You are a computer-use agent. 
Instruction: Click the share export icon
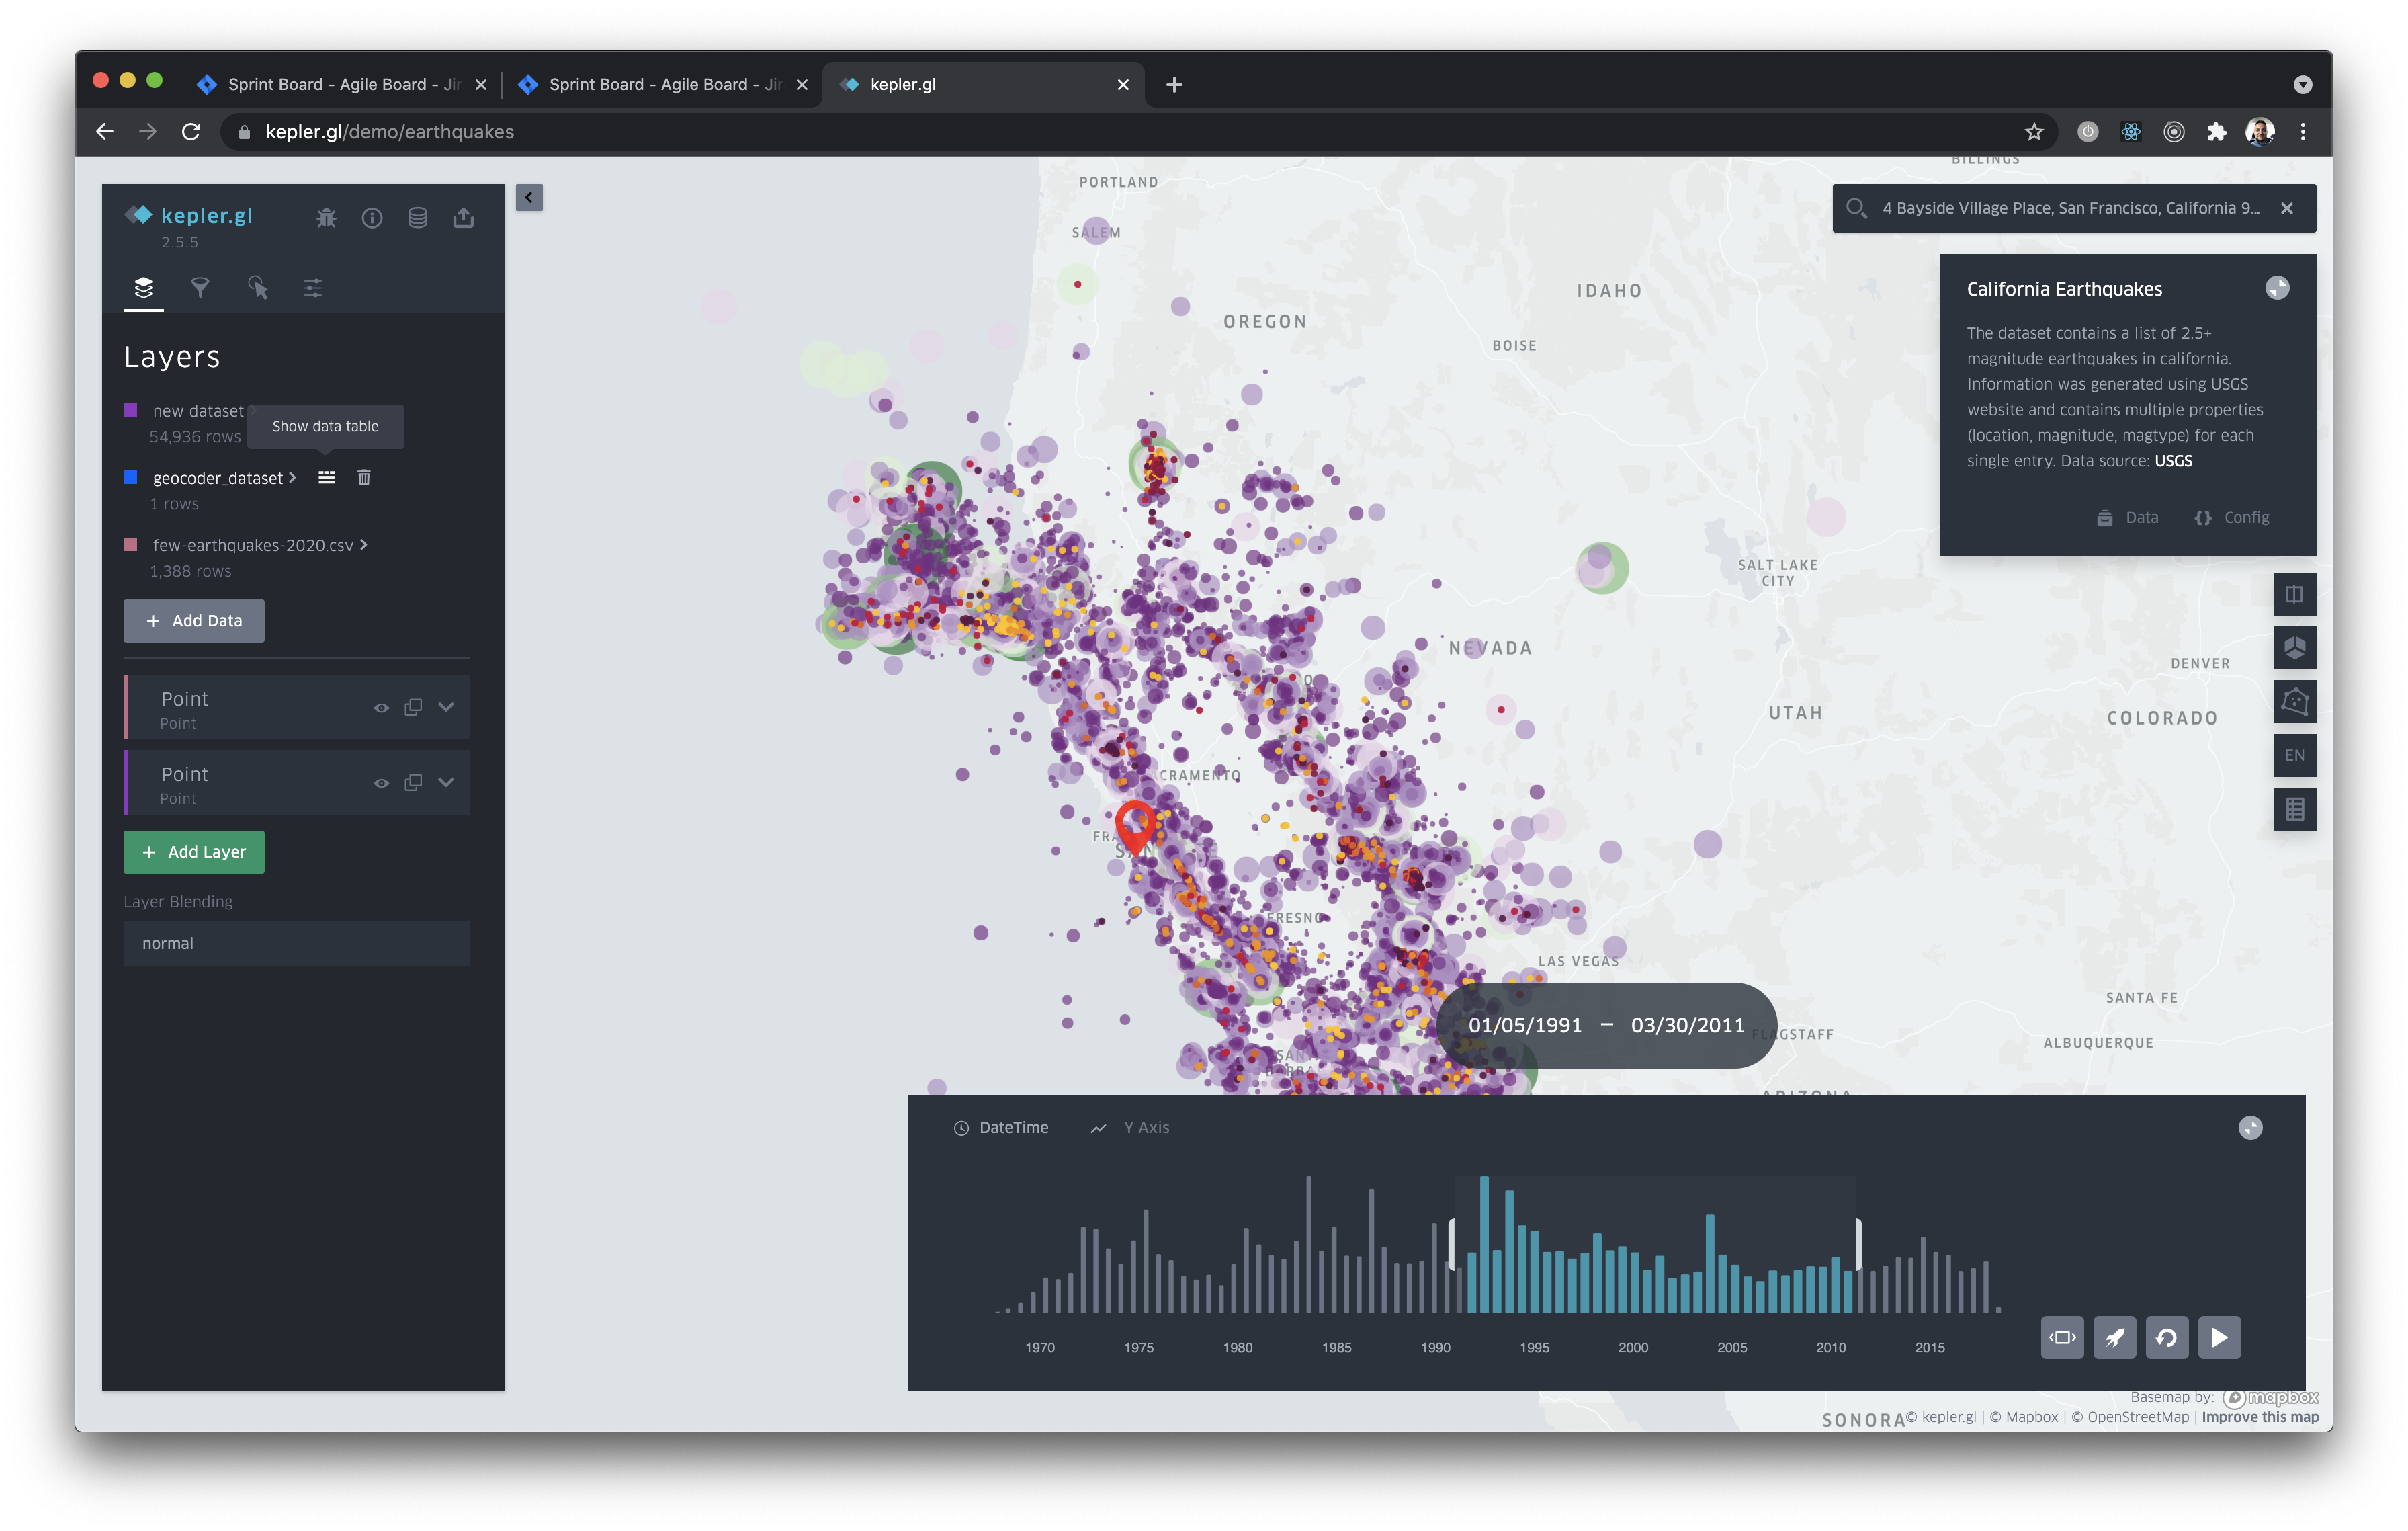click(x=463, y=217)
